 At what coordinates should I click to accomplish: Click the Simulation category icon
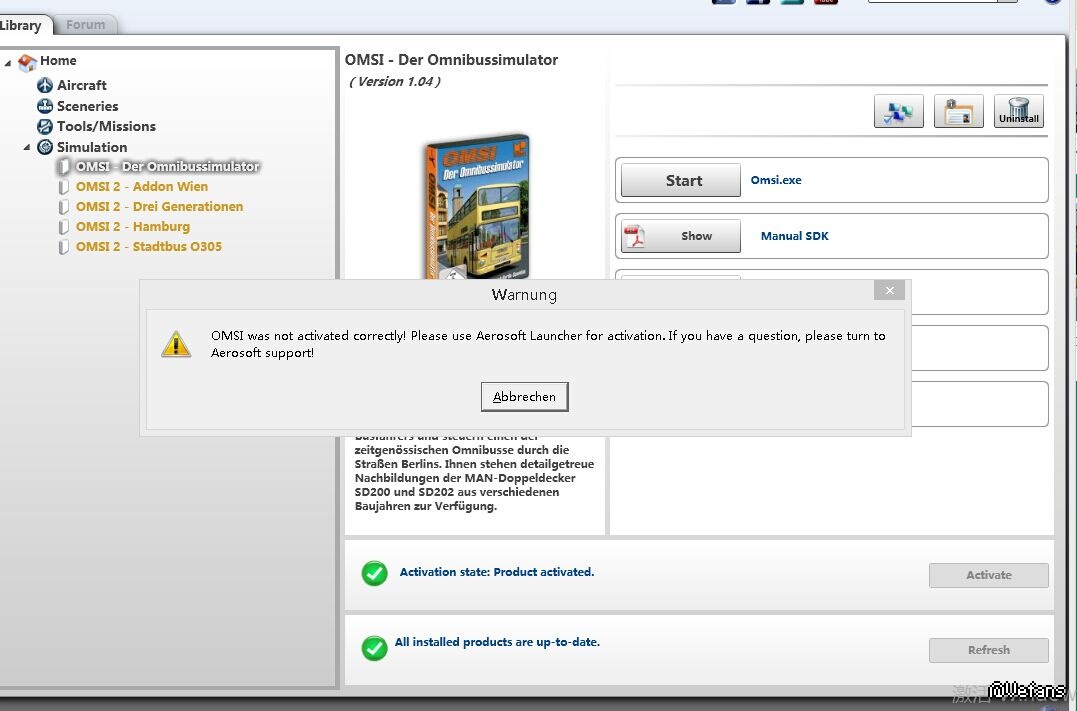click(45, 147)
